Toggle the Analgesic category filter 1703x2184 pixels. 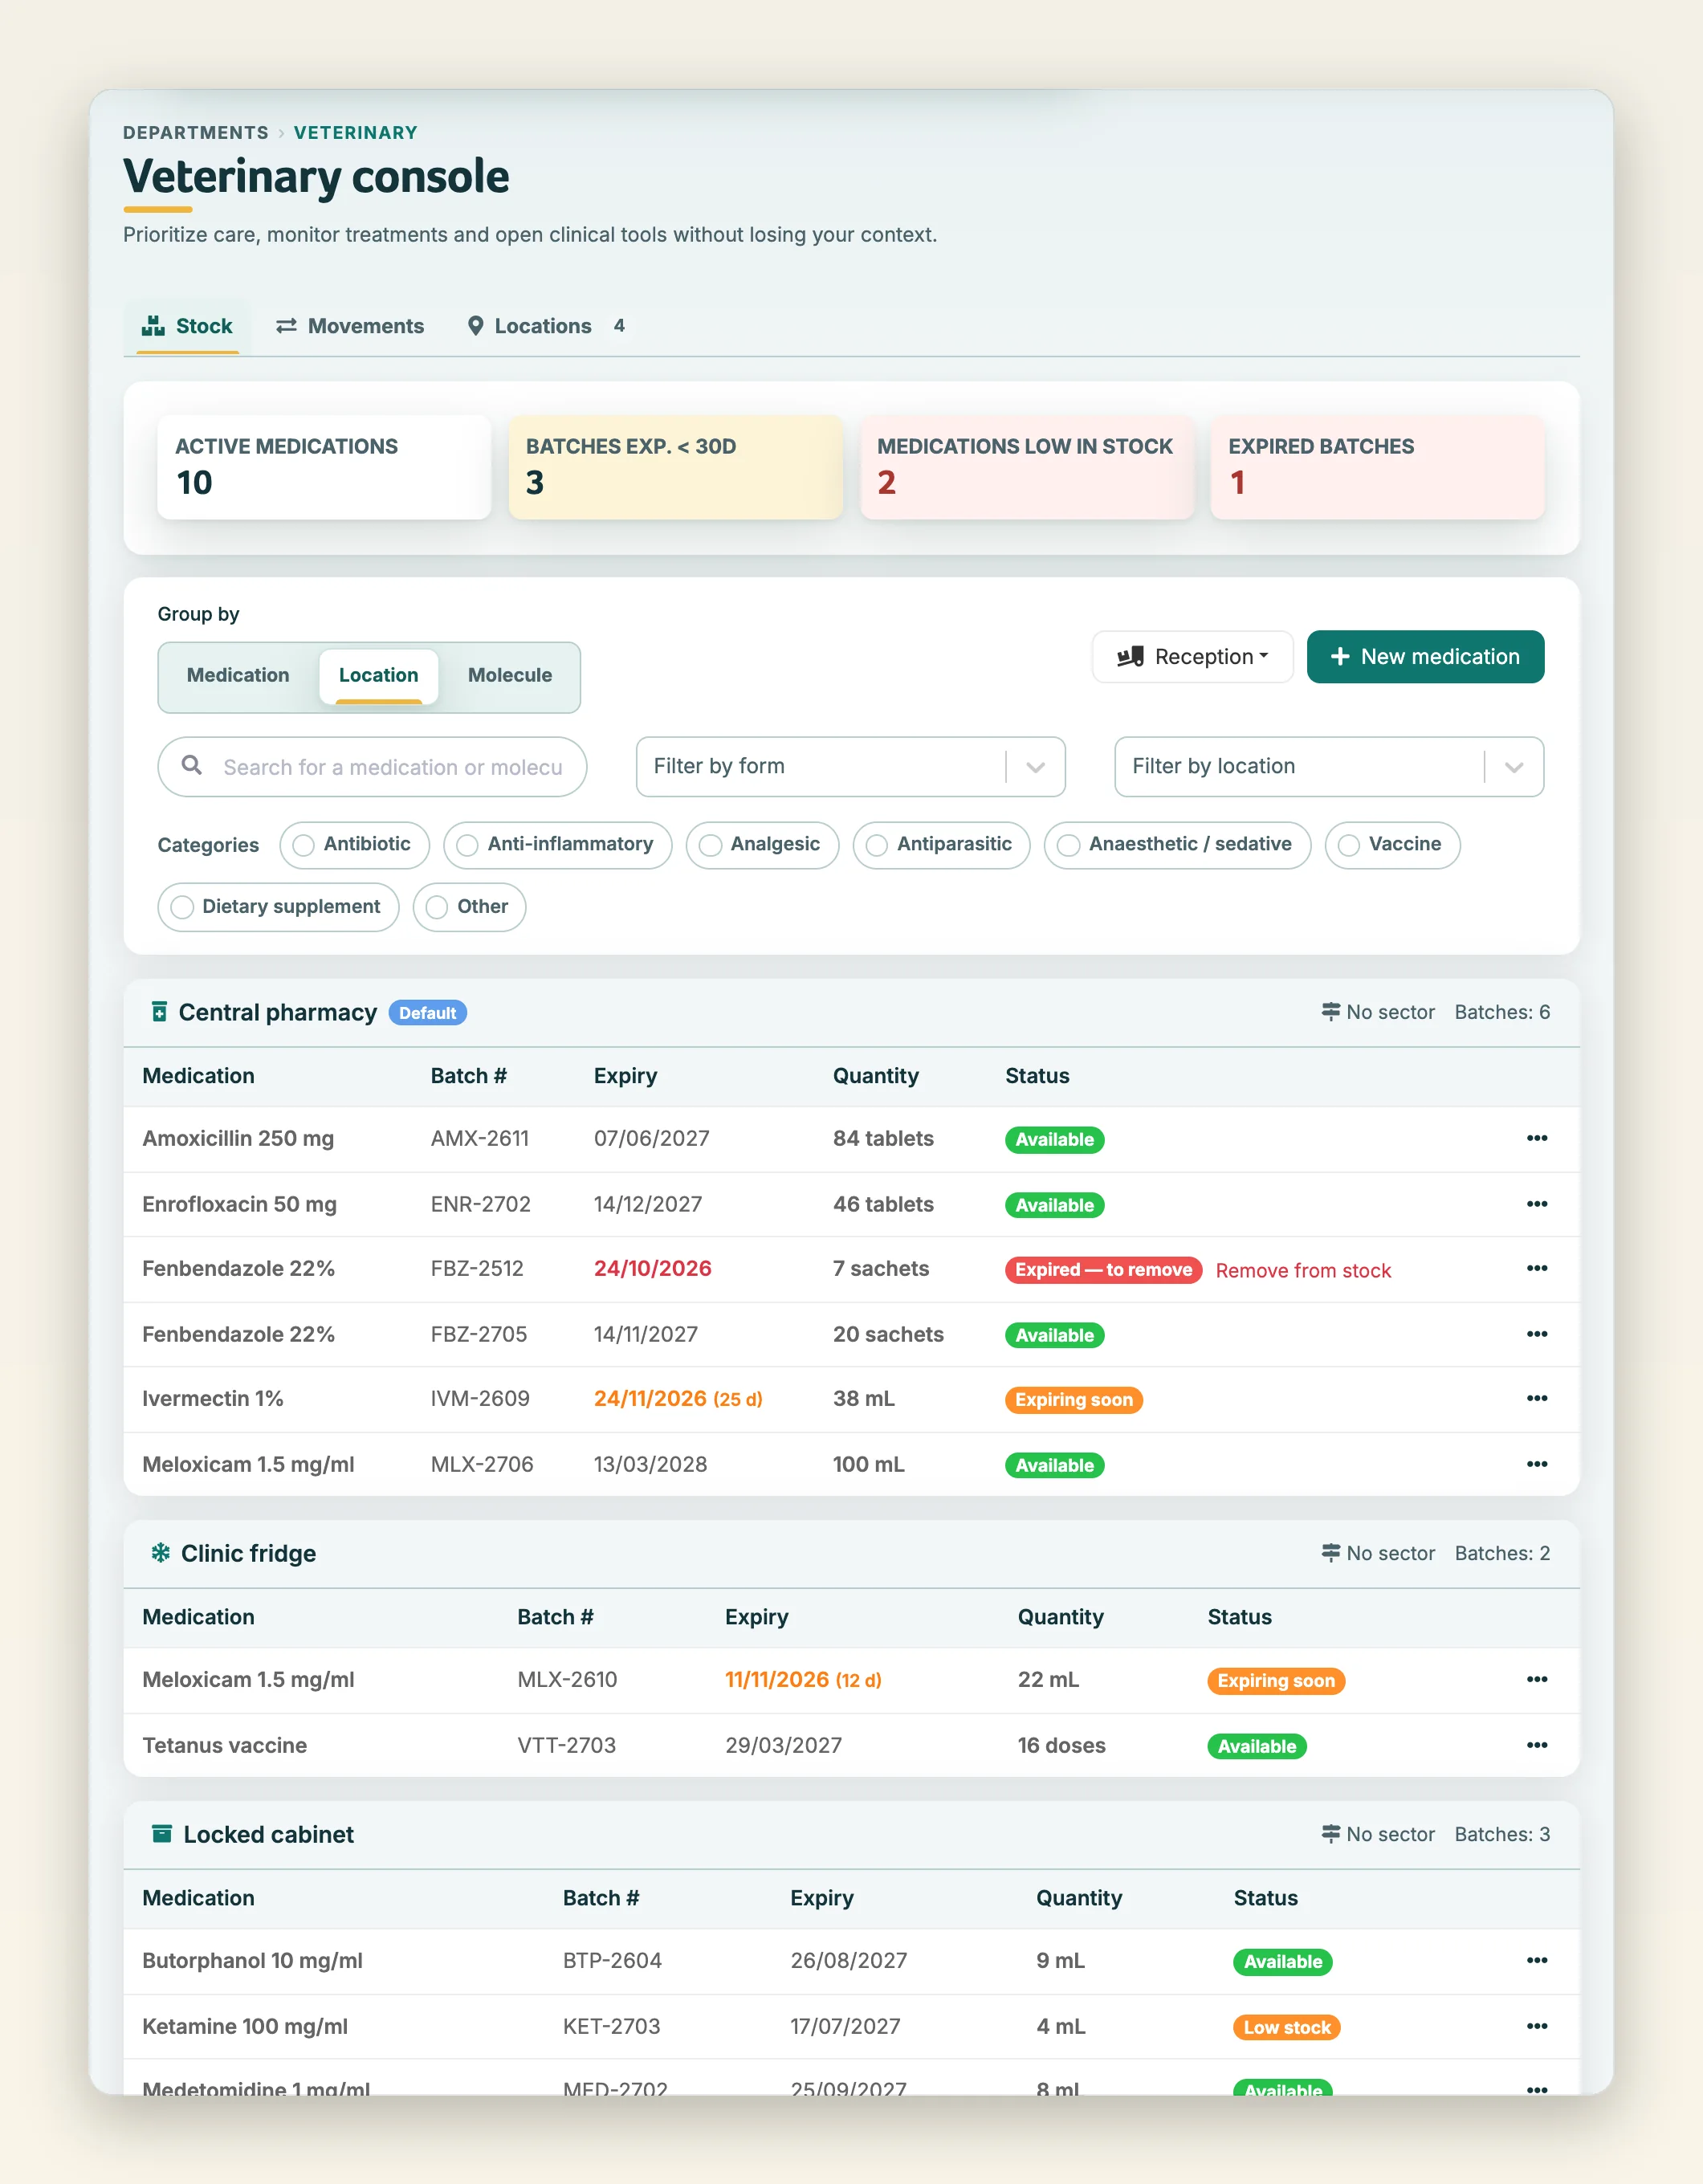pyautogui.click(x=762, y=845)
